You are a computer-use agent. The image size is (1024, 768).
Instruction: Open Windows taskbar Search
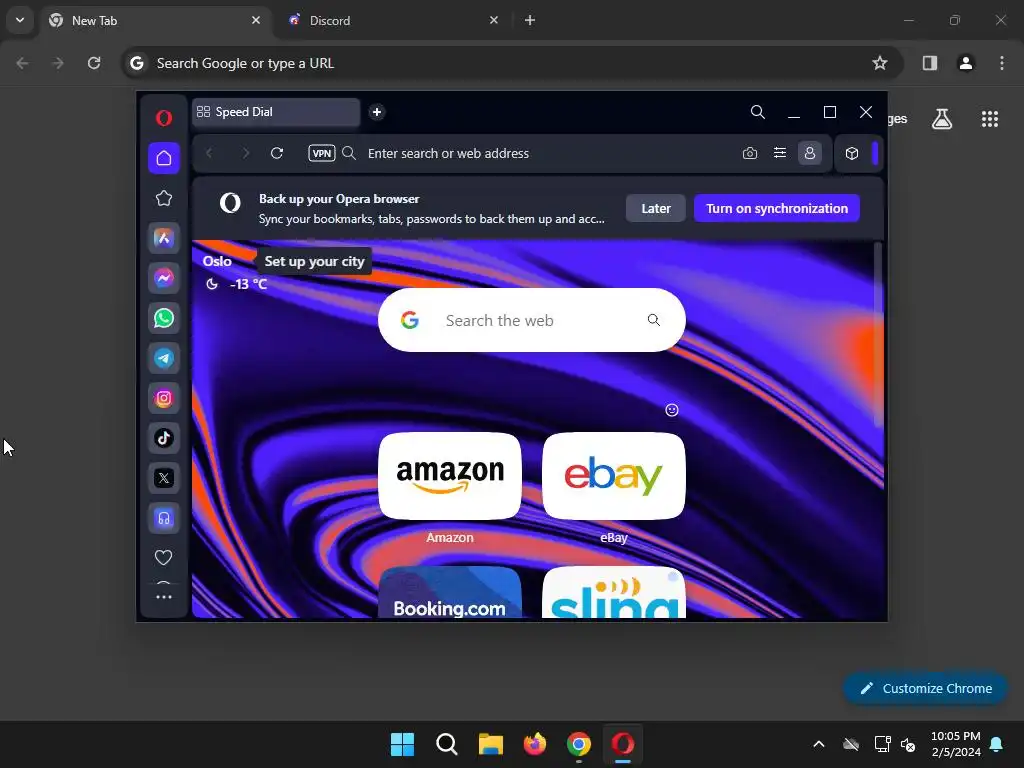[x=447, y=744]
